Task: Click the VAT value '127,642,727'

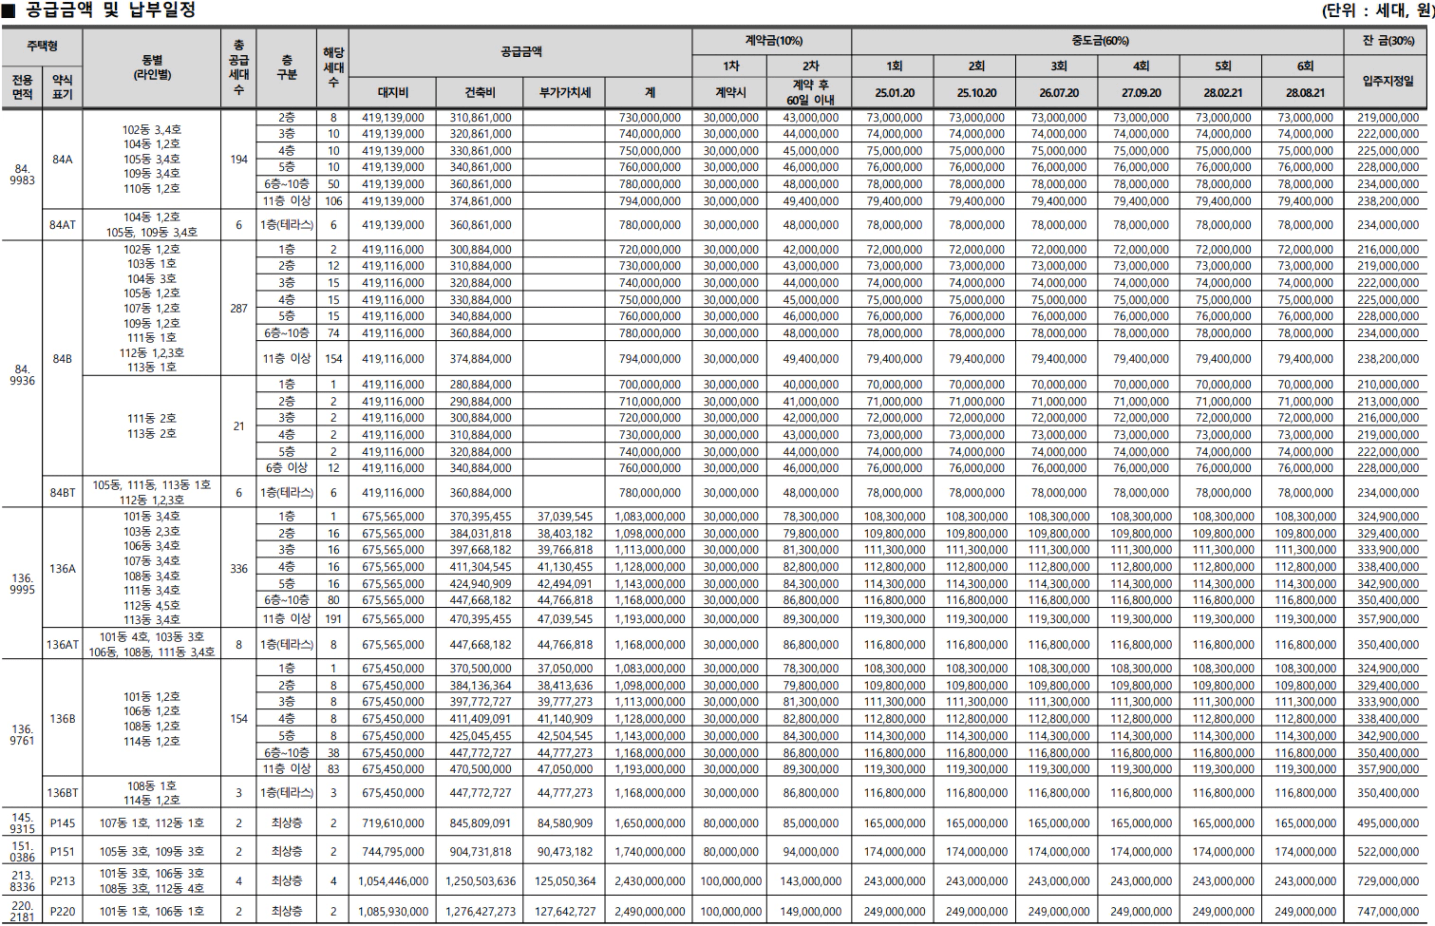Action: point(565,911)
